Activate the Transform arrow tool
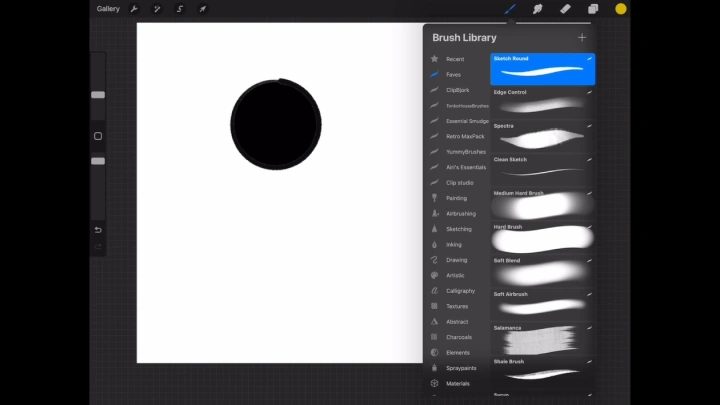Image resolution: width=720 pixels, height=405 pixels. pos(203,9)
